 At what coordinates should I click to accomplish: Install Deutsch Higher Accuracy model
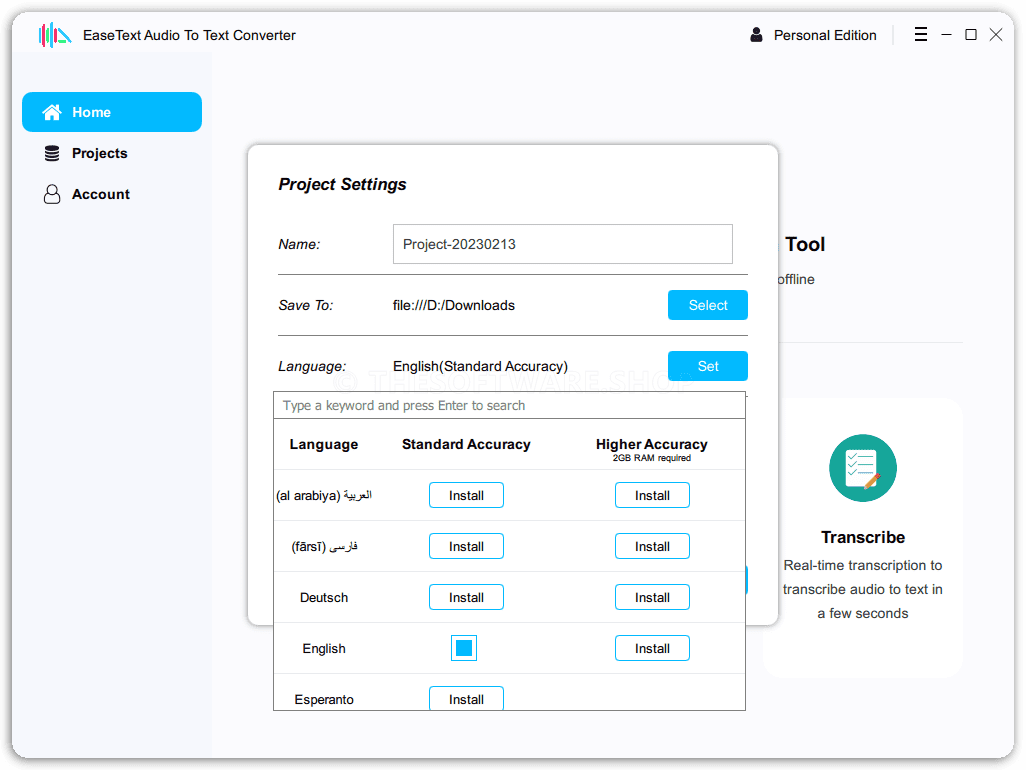click(652, 597)
